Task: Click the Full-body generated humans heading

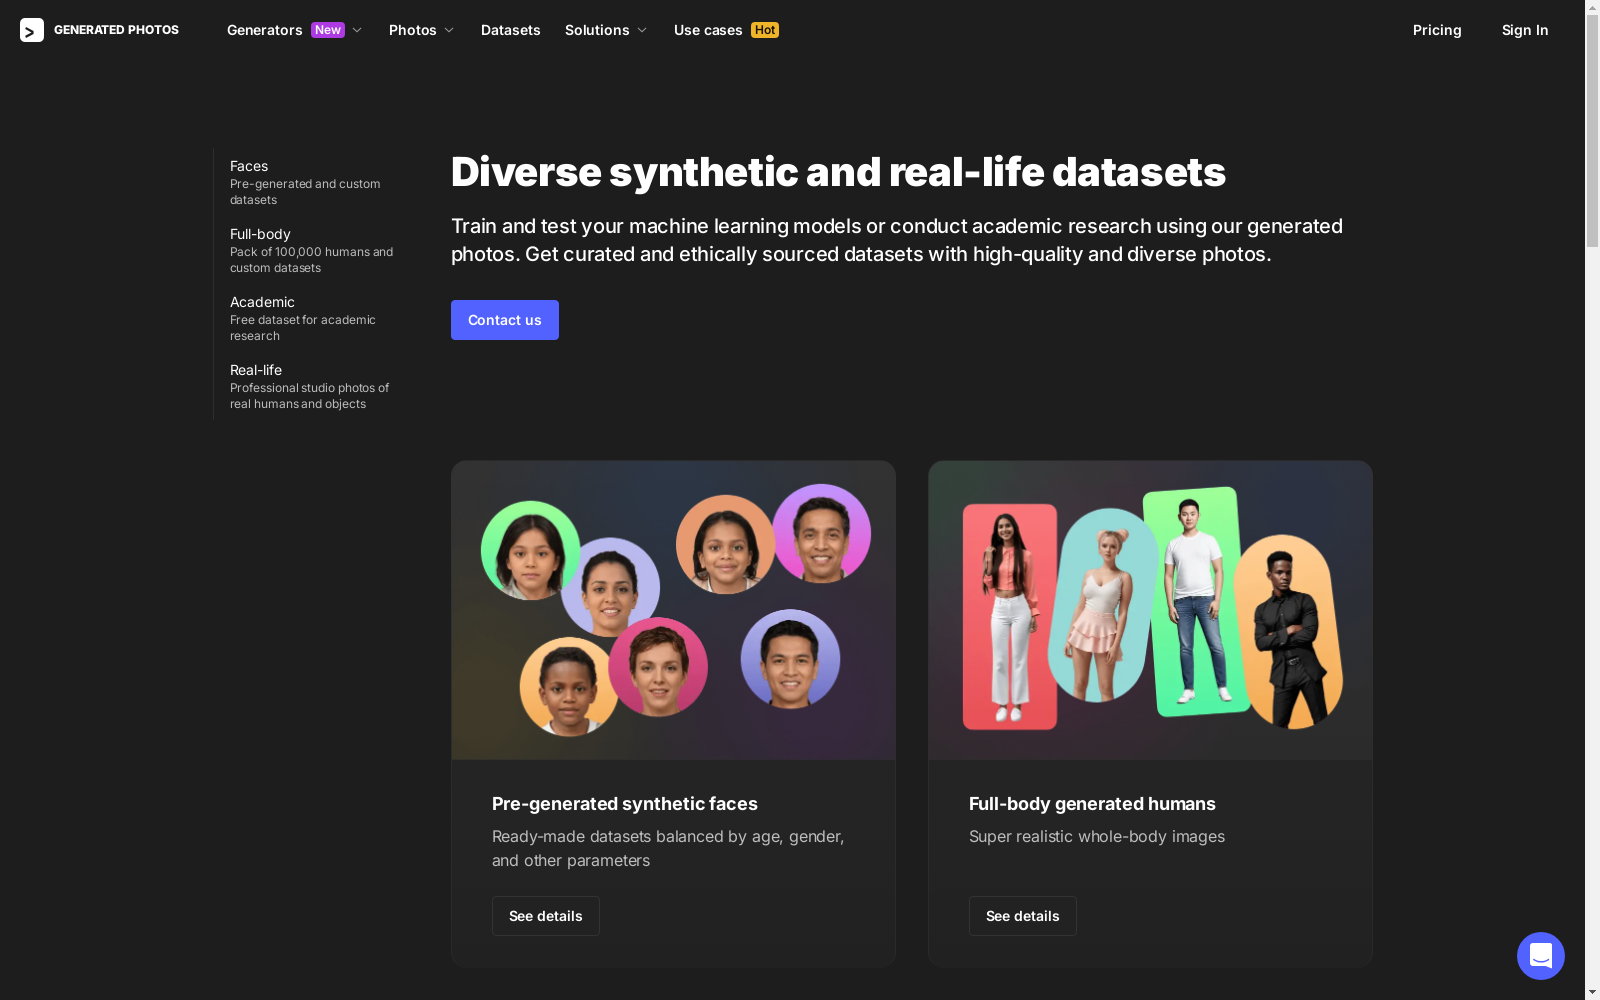Action: point(1092,804)
